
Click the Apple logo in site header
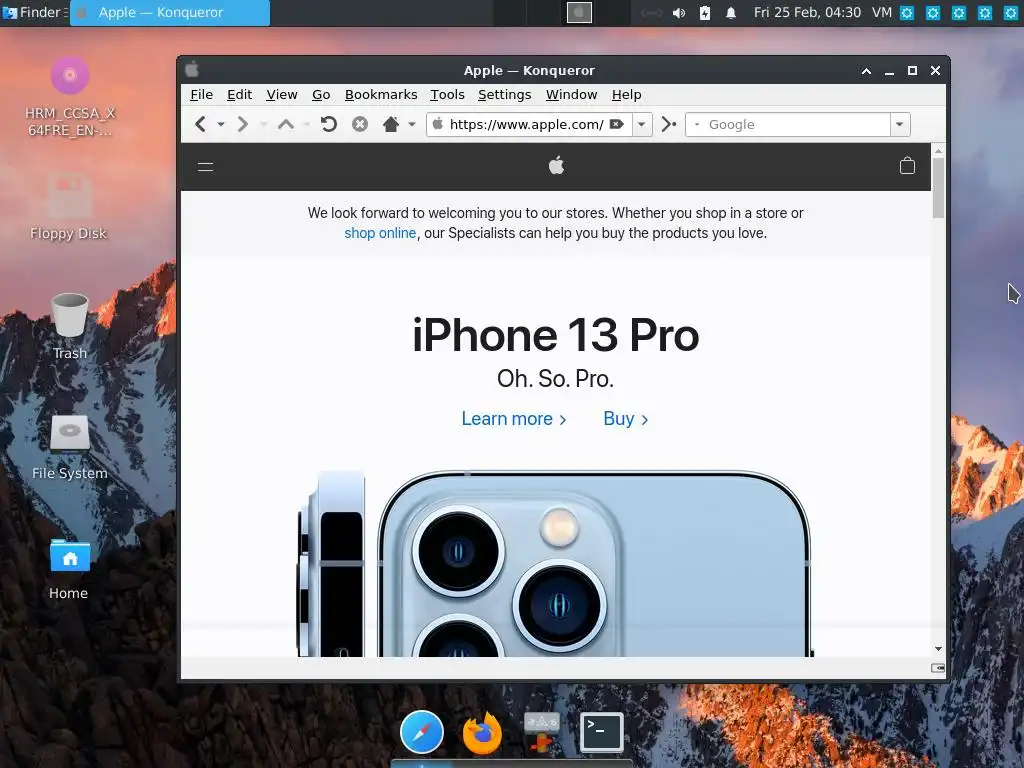pos(556,166)
